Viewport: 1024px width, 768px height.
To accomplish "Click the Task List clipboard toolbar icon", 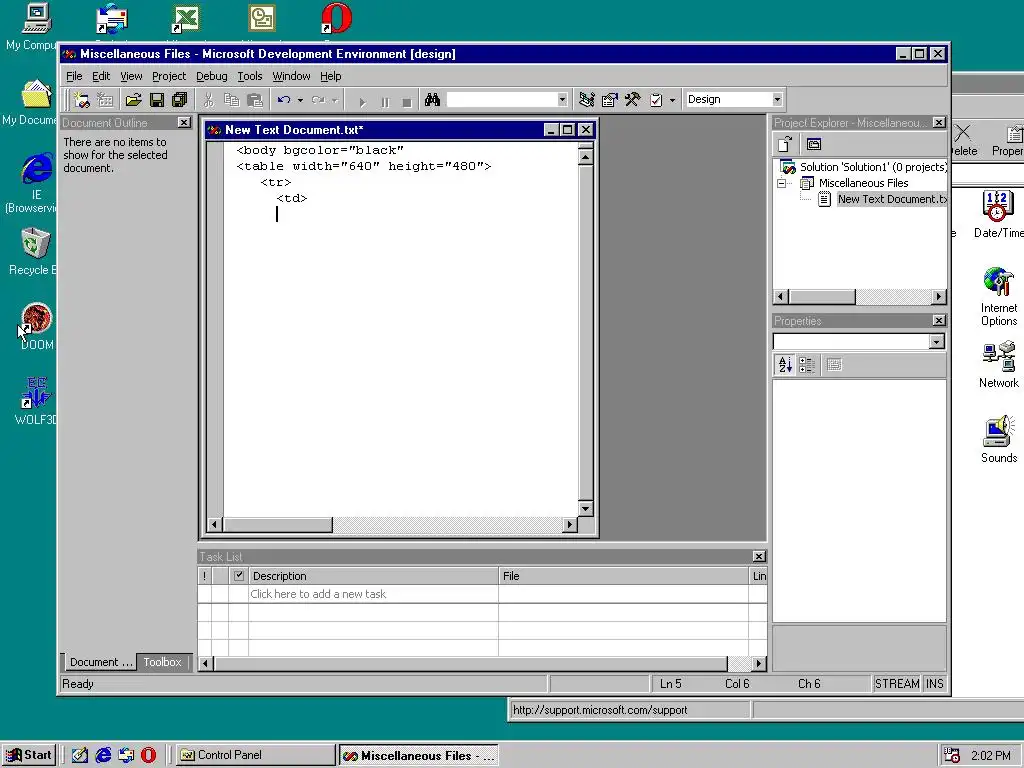I will click(656, 100).
